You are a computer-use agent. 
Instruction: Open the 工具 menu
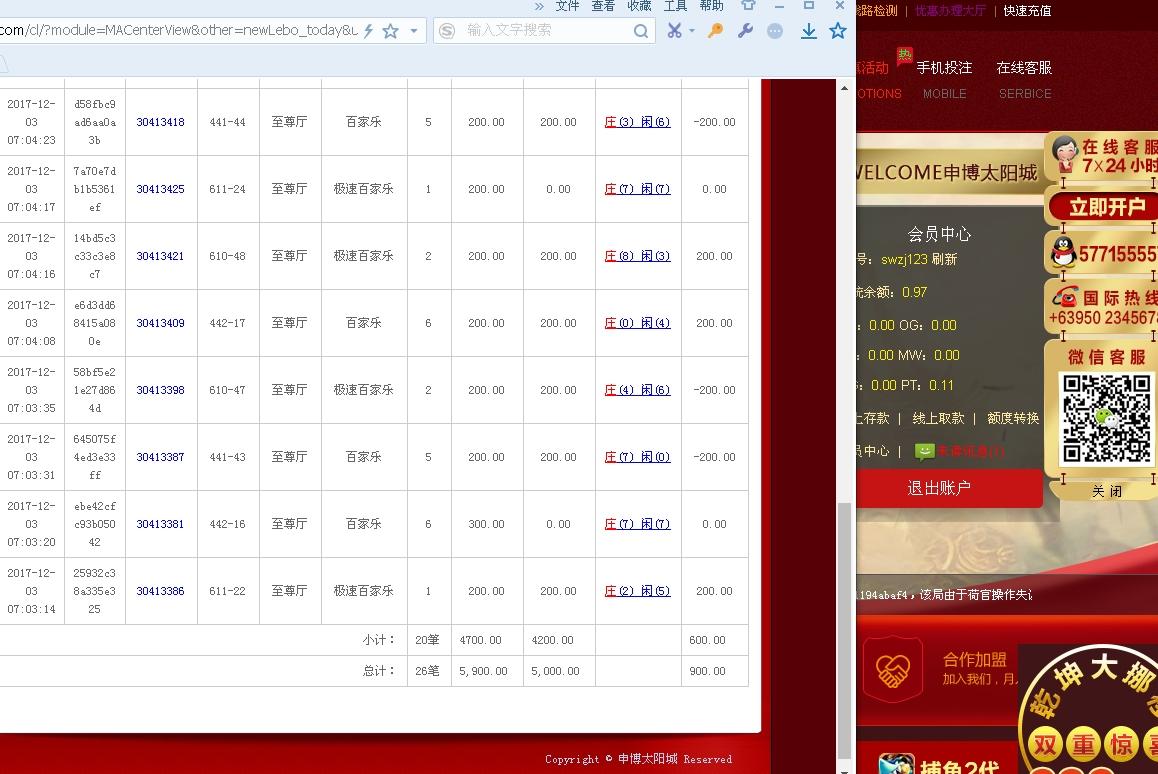(x=675, y=6)
